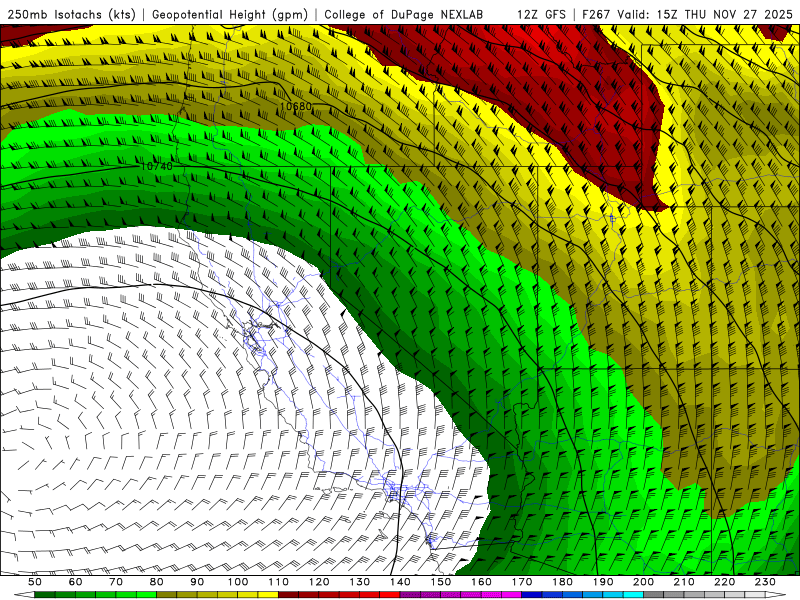
Task: Click the '250mb Isotachs (kts)' title text
Action: [71, 14]
